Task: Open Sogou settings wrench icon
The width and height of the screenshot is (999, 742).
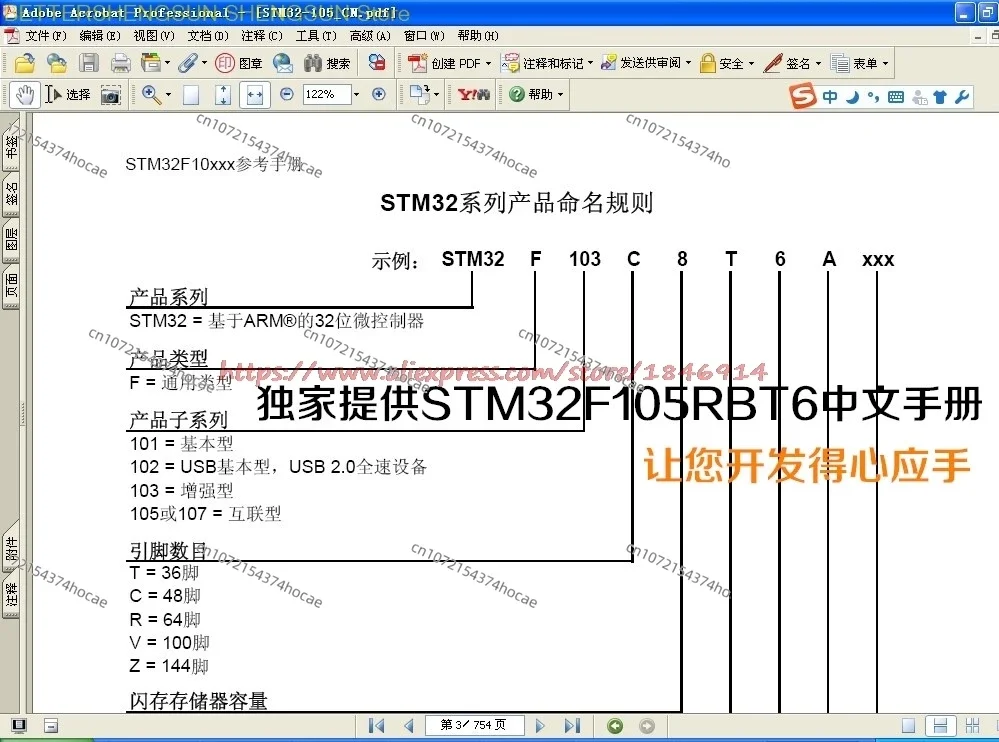Action: click(962, 97)
